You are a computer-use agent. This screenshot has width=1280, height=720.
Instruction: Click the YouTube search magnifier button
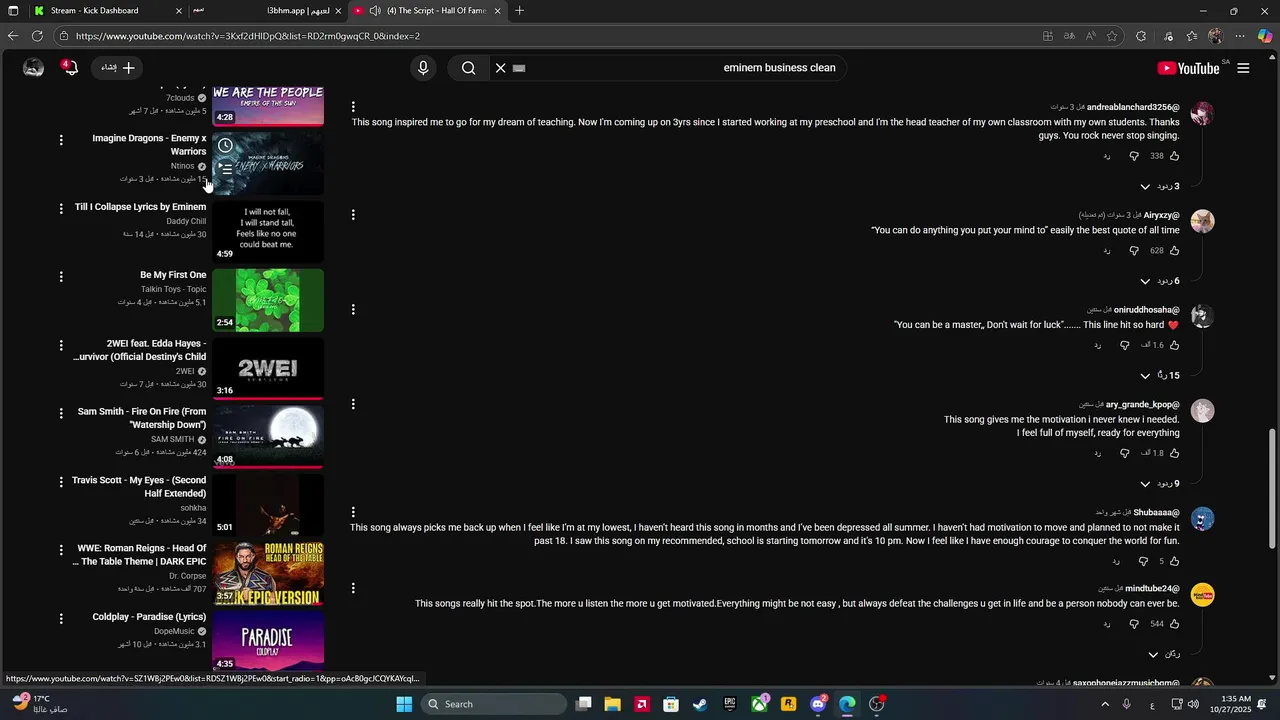(468, 68)
